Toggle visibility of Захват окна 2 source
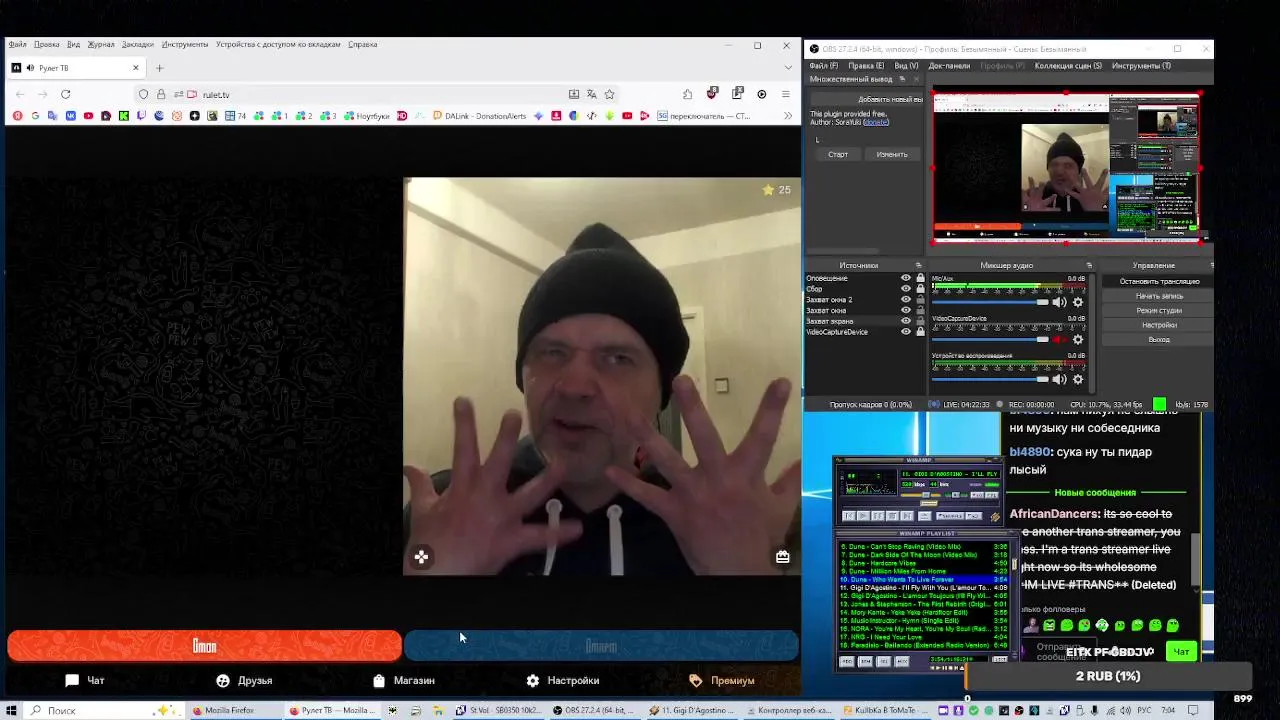Image resolution: width=1280 pixels, height=720 pixels. [x=906, y=300]
